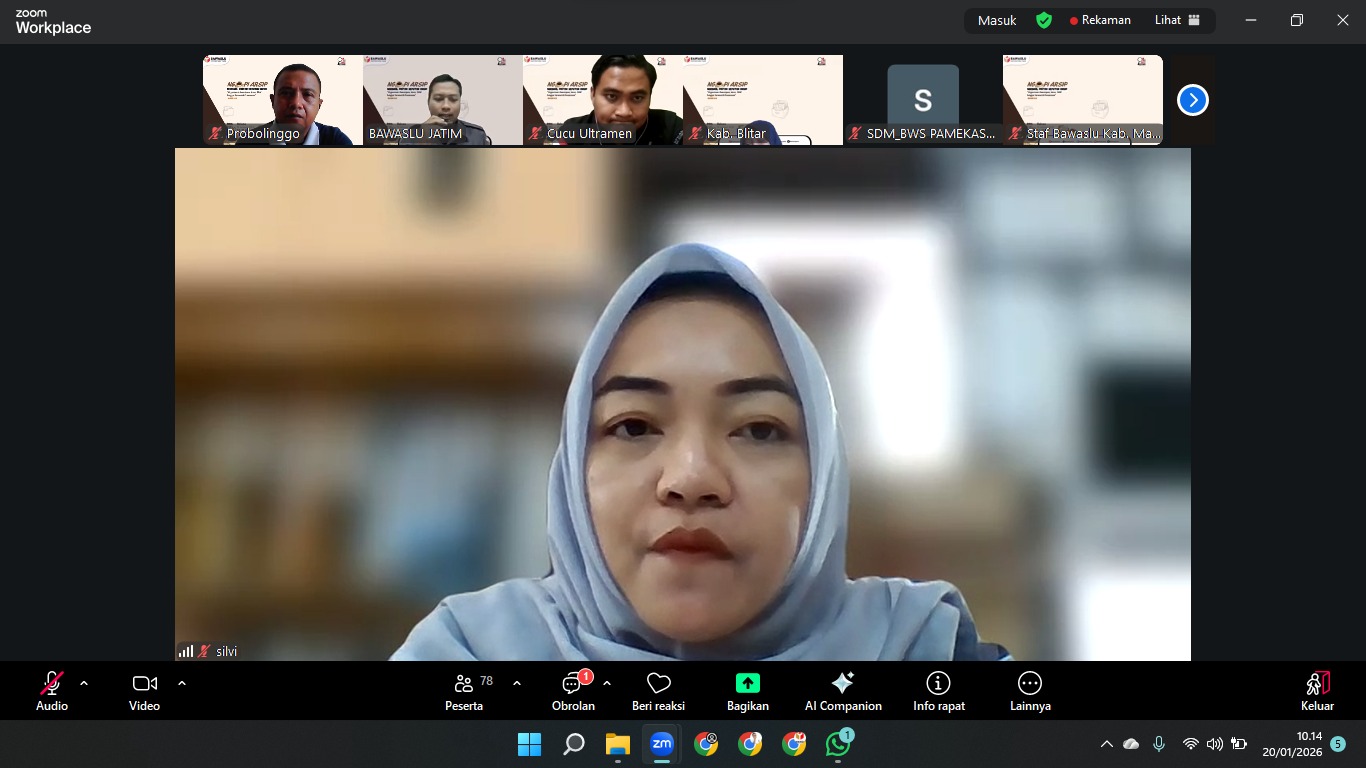This screenshot has height=768, width=1366.
Task: Click the green shield encryption icon
Action: (x=1043, y=20)
